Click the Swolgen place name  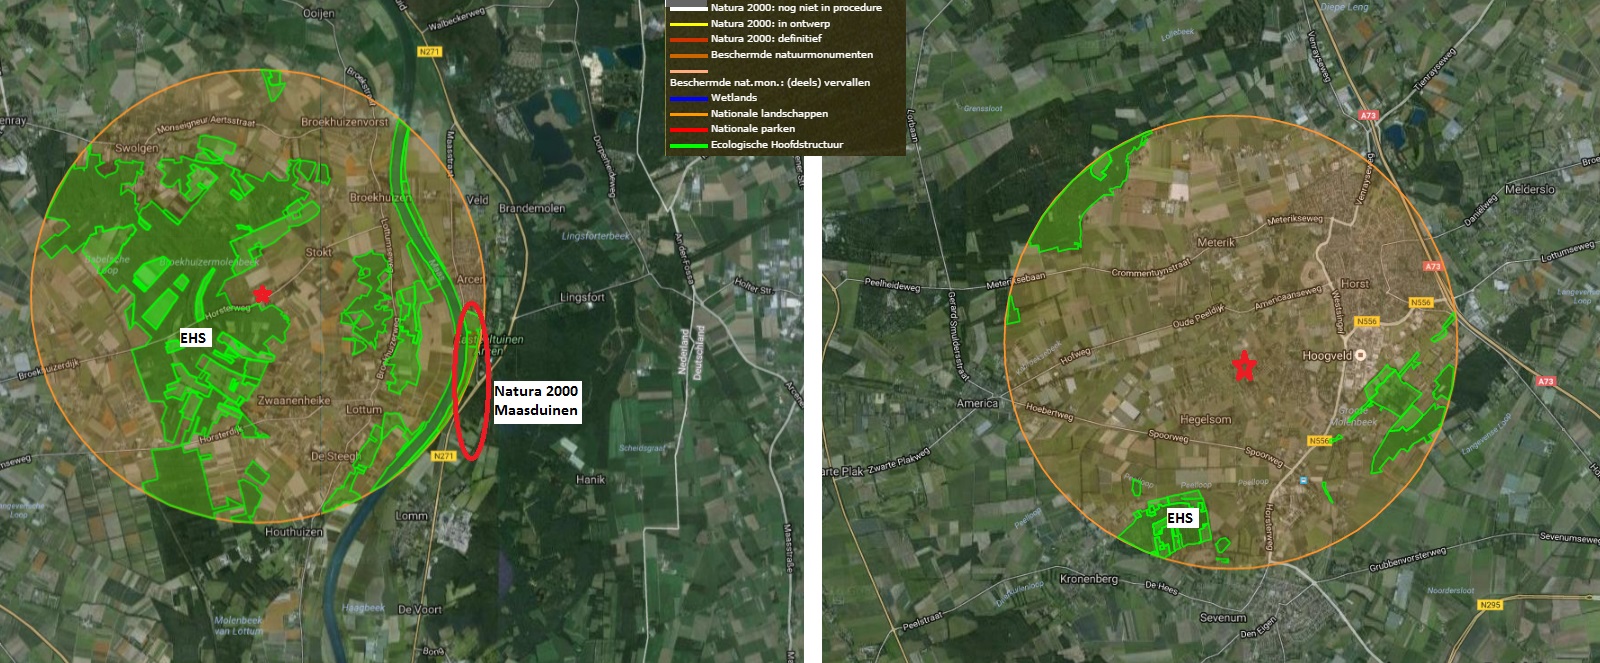pyautogui.click(x=136, y=148)
